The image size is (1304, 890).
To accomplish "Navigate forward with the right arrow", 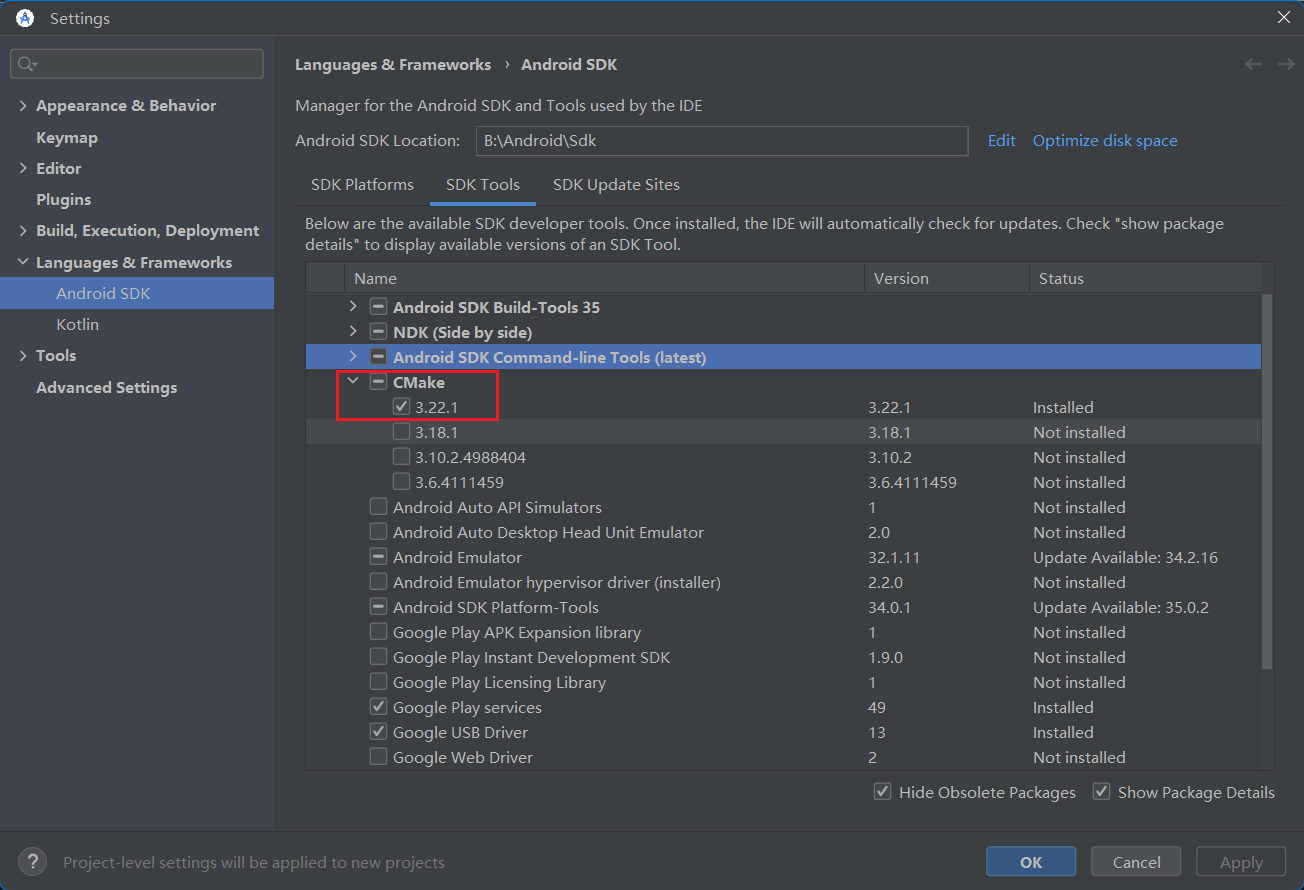I will click(x=1286, y=64).
